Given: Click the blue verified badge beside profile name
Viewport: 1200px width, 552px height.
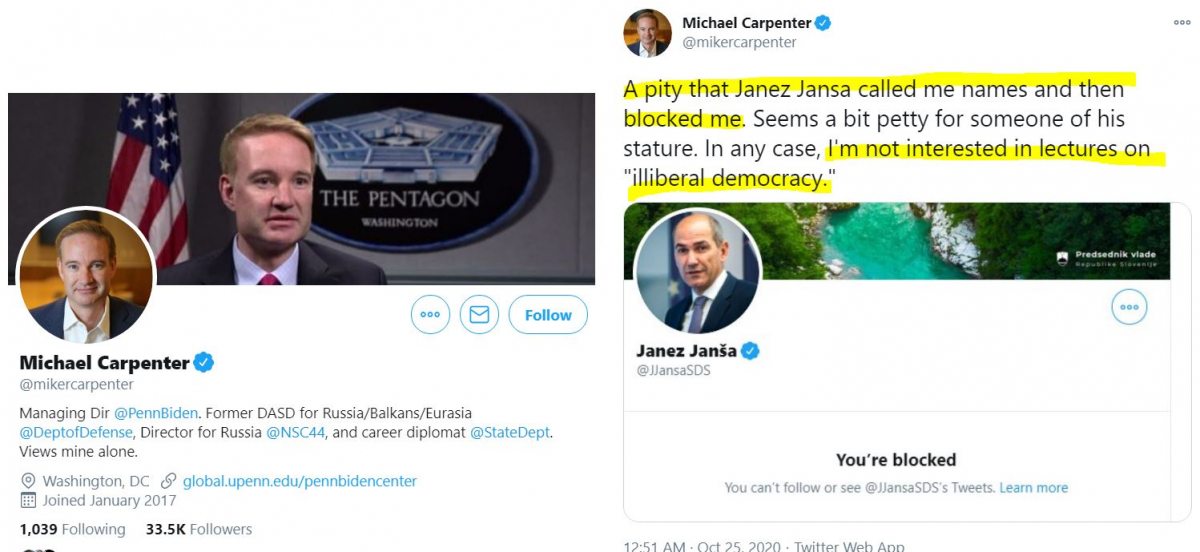Looking at the screenshot, I should 204,362.
